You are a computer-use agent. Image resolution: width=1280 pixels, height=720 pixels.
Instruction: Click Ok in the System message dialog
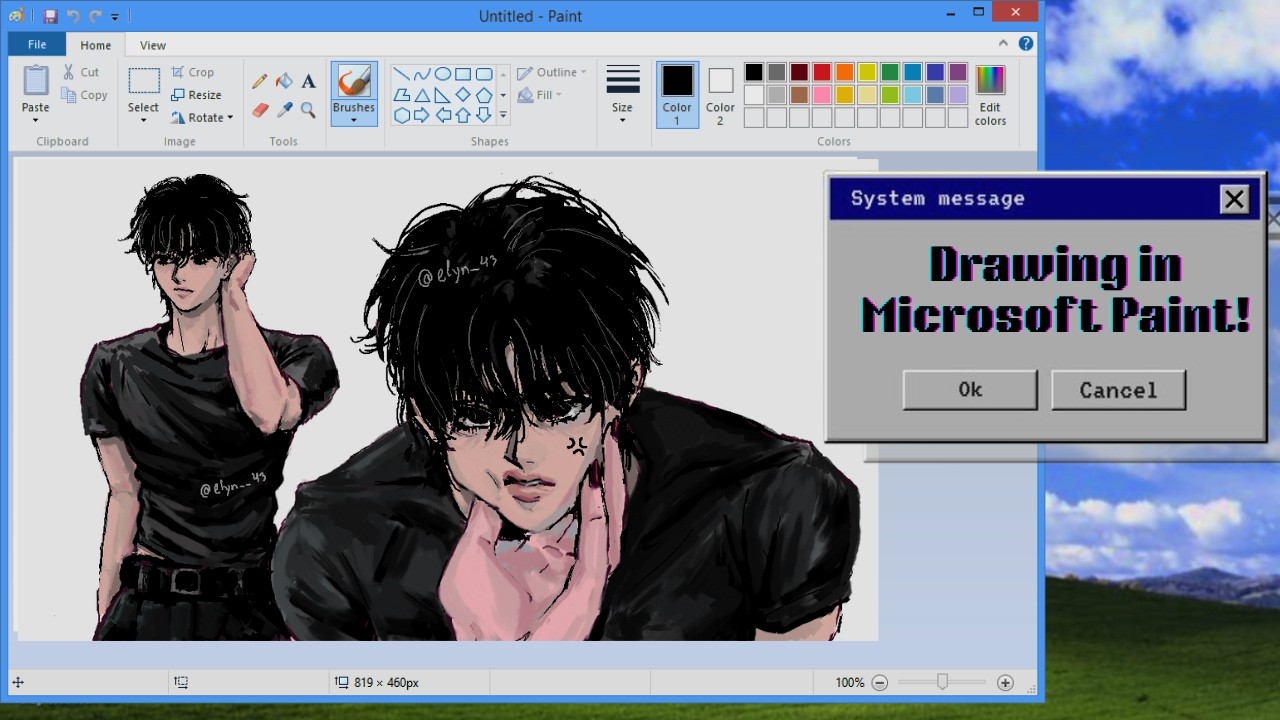[970, 390]
